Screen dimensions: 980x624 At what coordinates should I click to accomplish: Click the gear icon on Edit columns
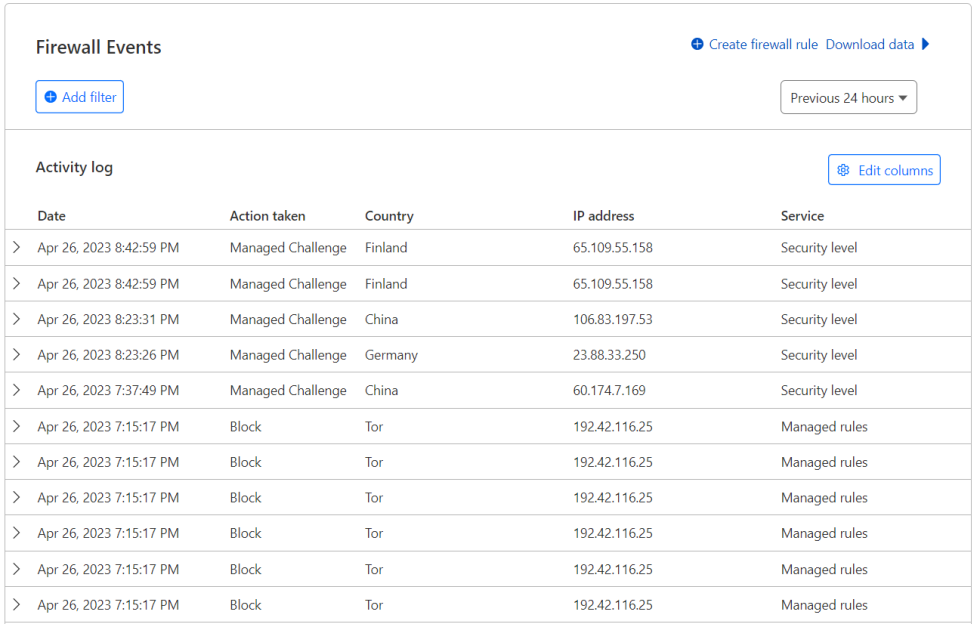844,169
